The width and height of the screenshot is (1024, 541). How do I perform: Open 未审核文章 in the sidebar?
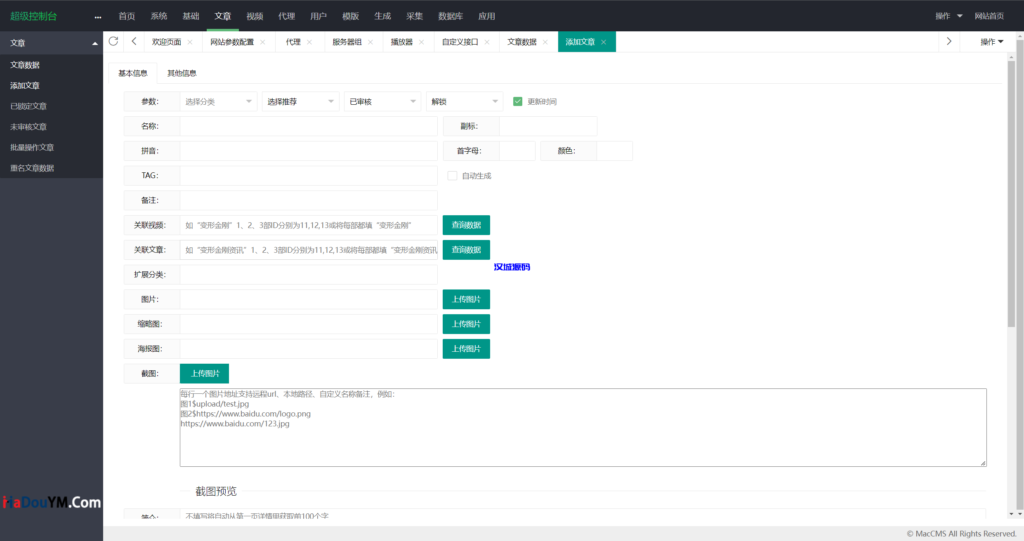tap(29, 127)
